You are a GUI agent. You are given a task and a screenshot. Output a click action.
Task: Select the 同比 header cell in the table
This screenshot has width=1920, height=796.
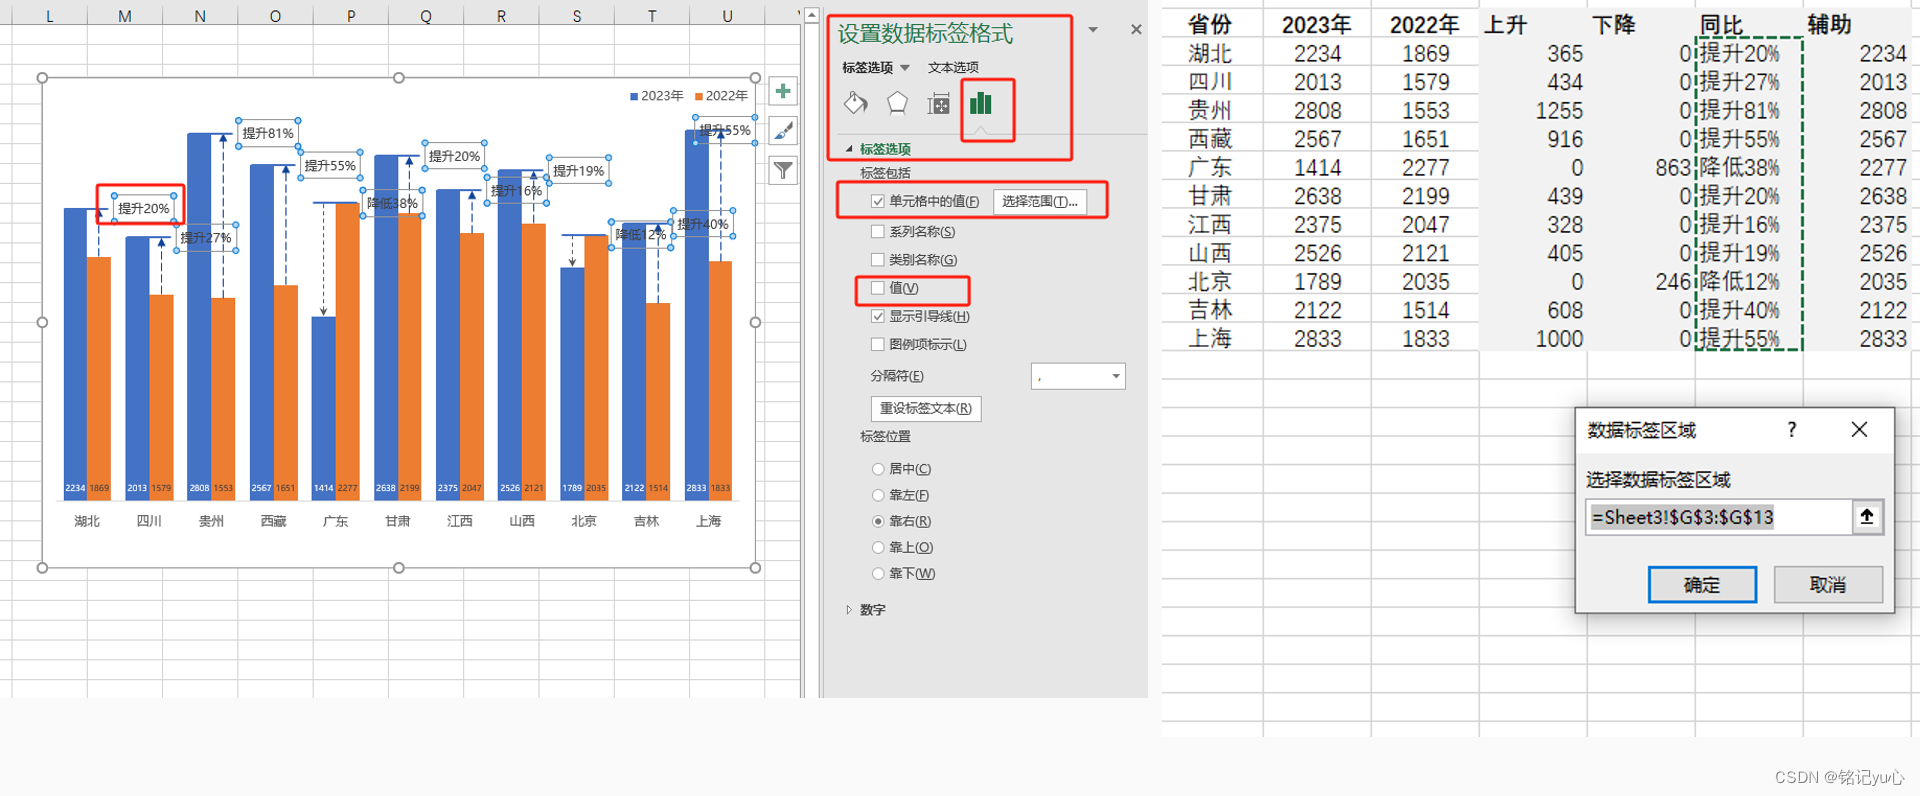pos(1749,25)
